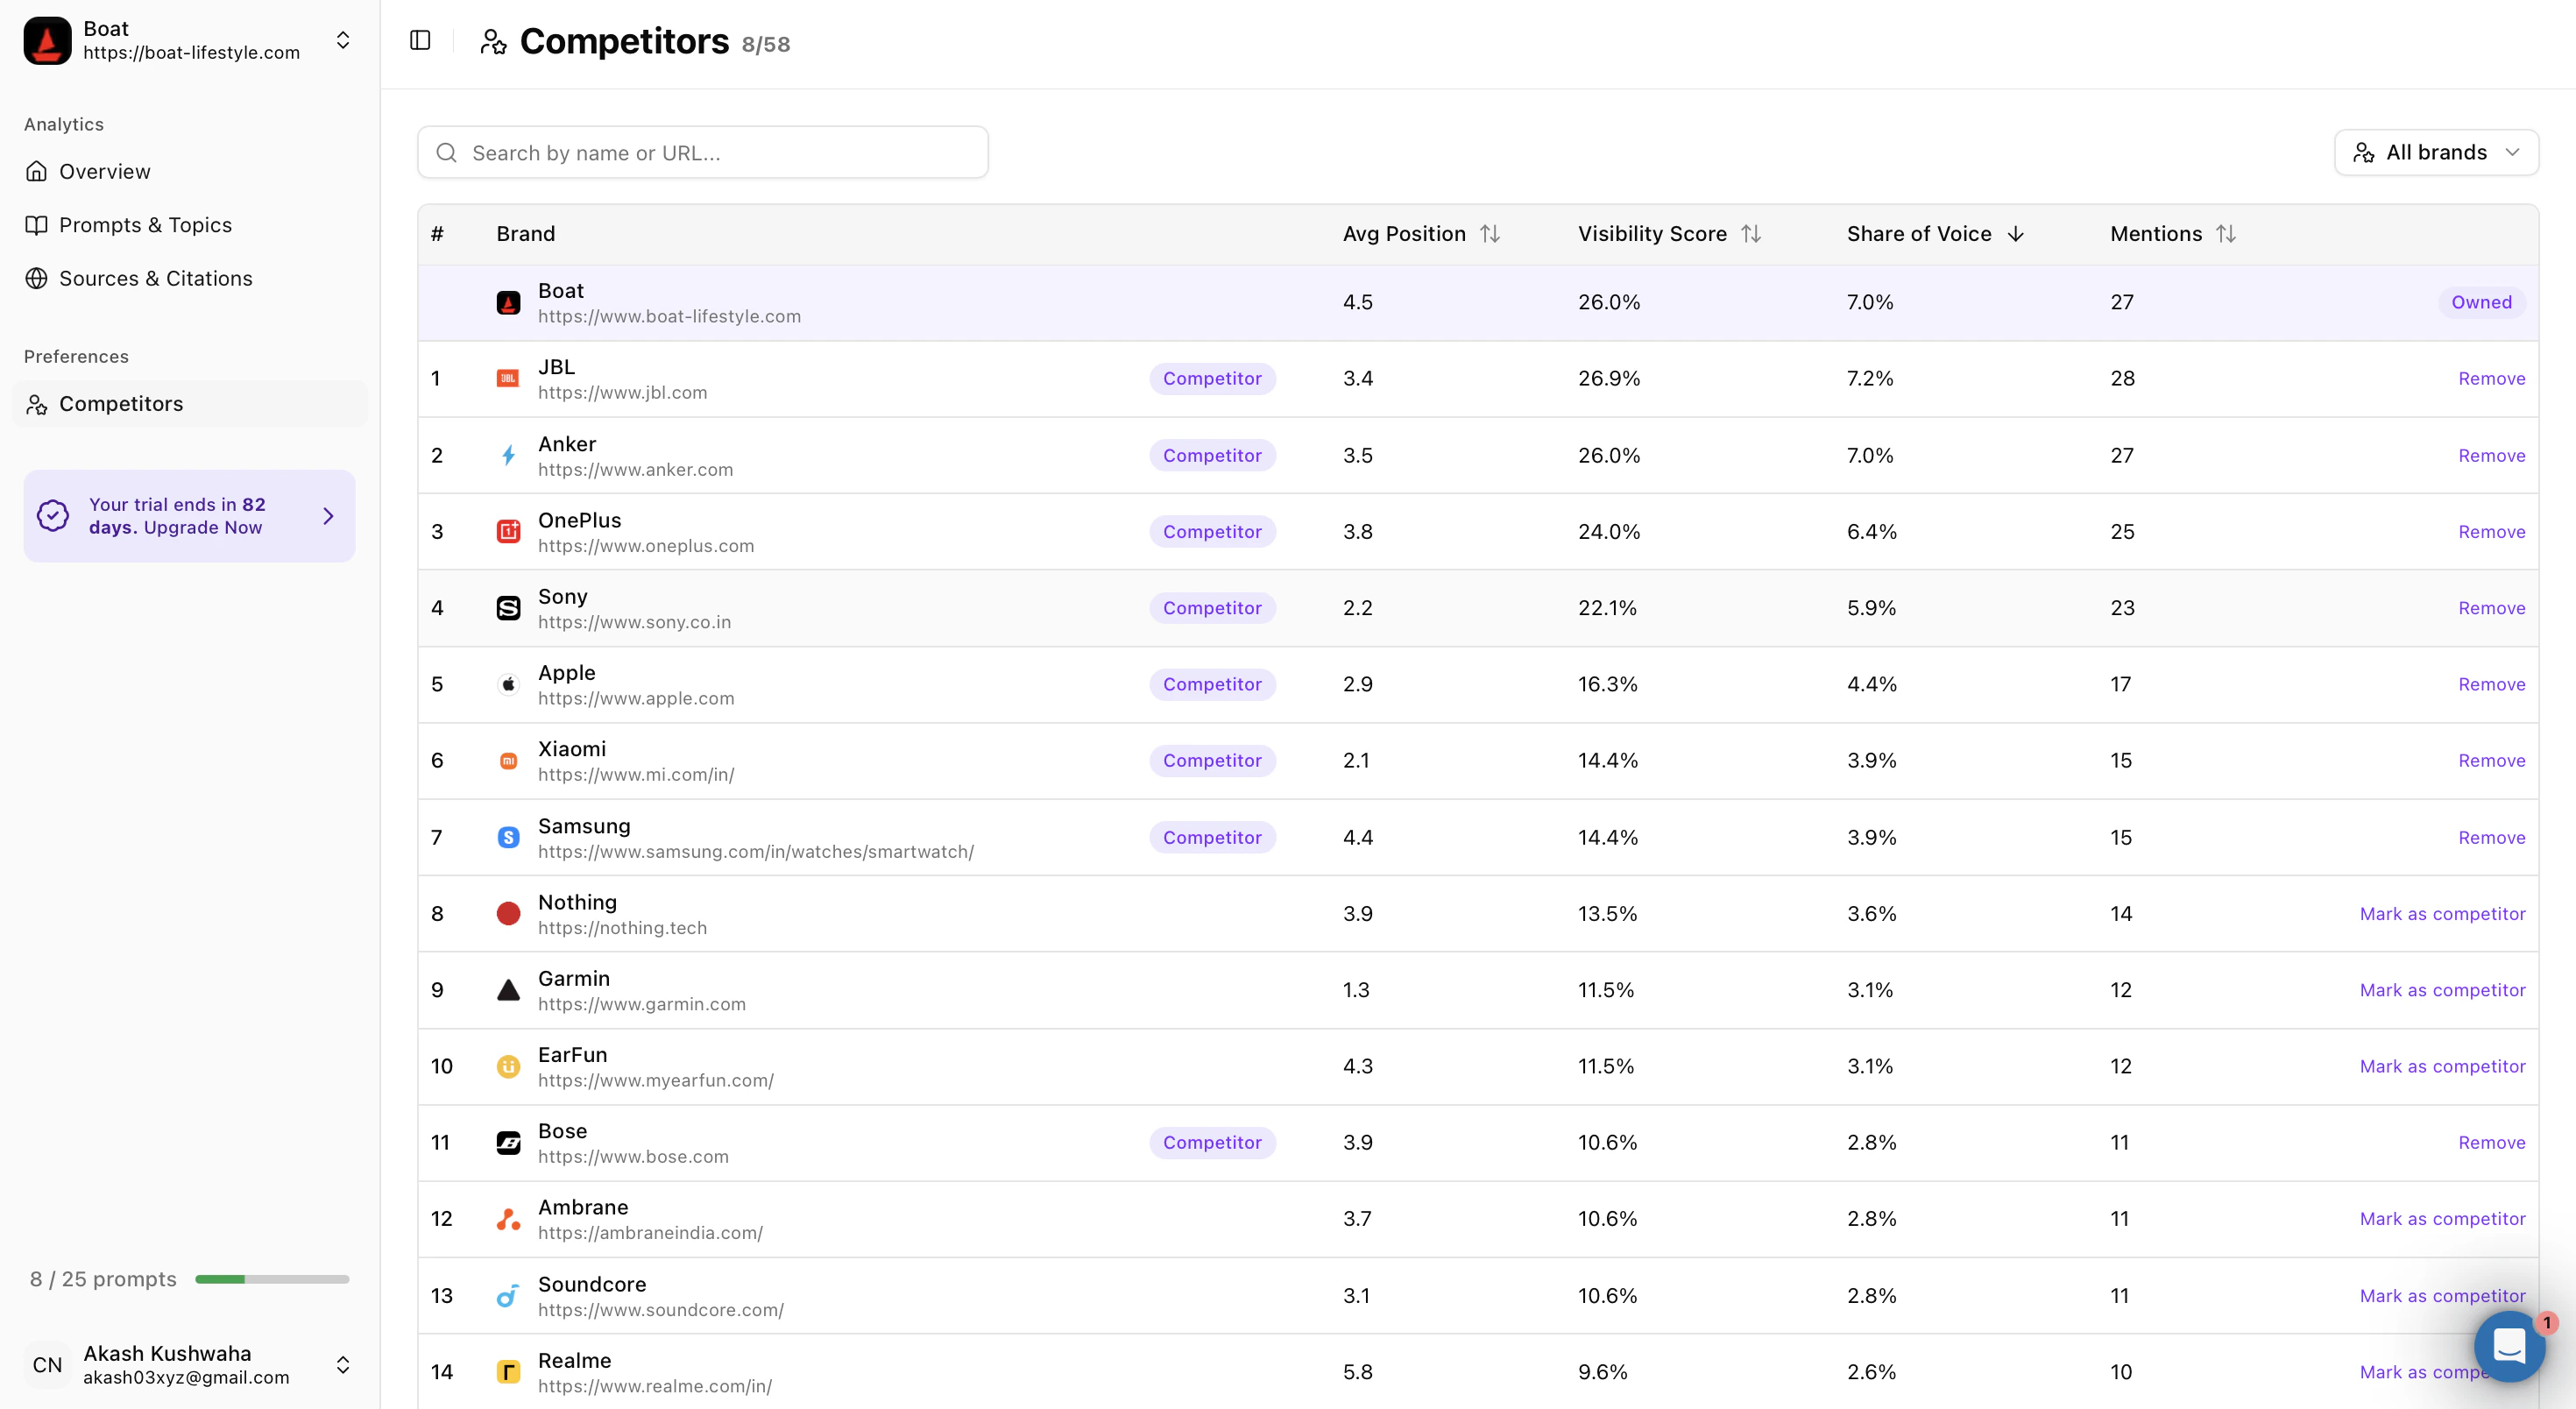
Task: Remove OnePlus from competitors
Action: [2491, 532]
